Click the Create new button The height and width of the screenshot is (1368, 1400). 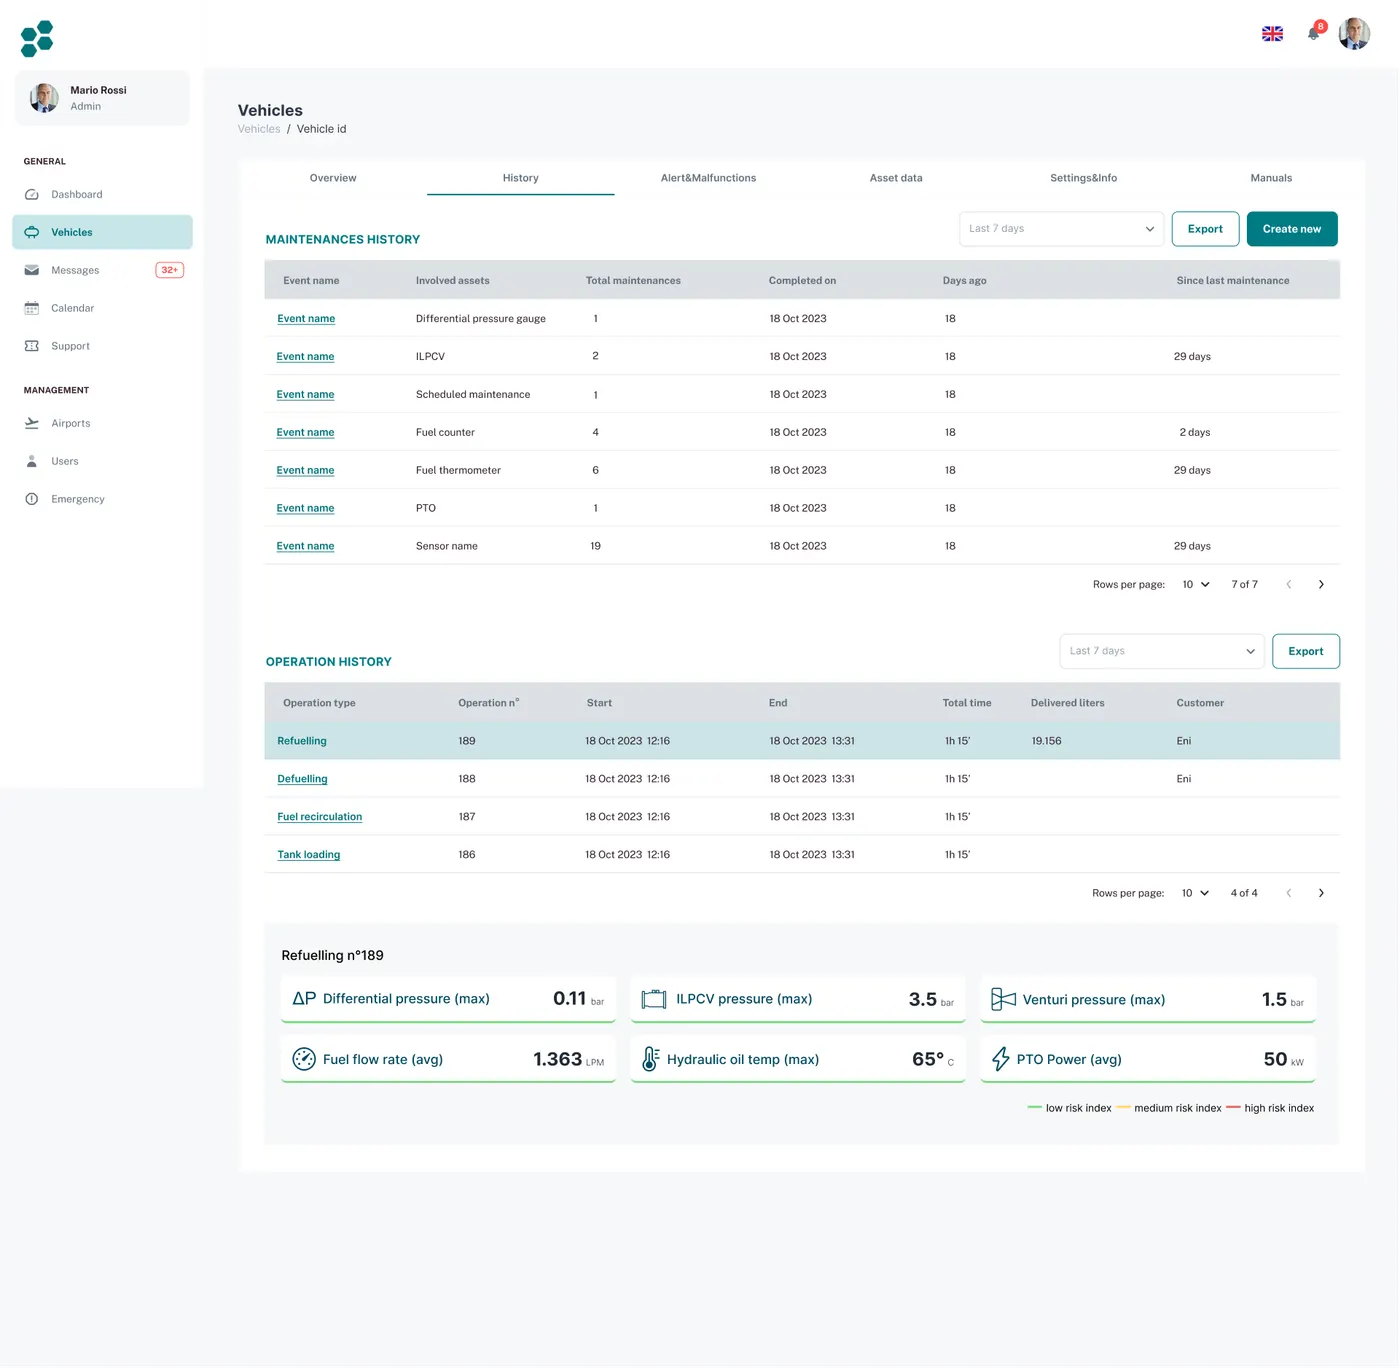point(1292,229)
